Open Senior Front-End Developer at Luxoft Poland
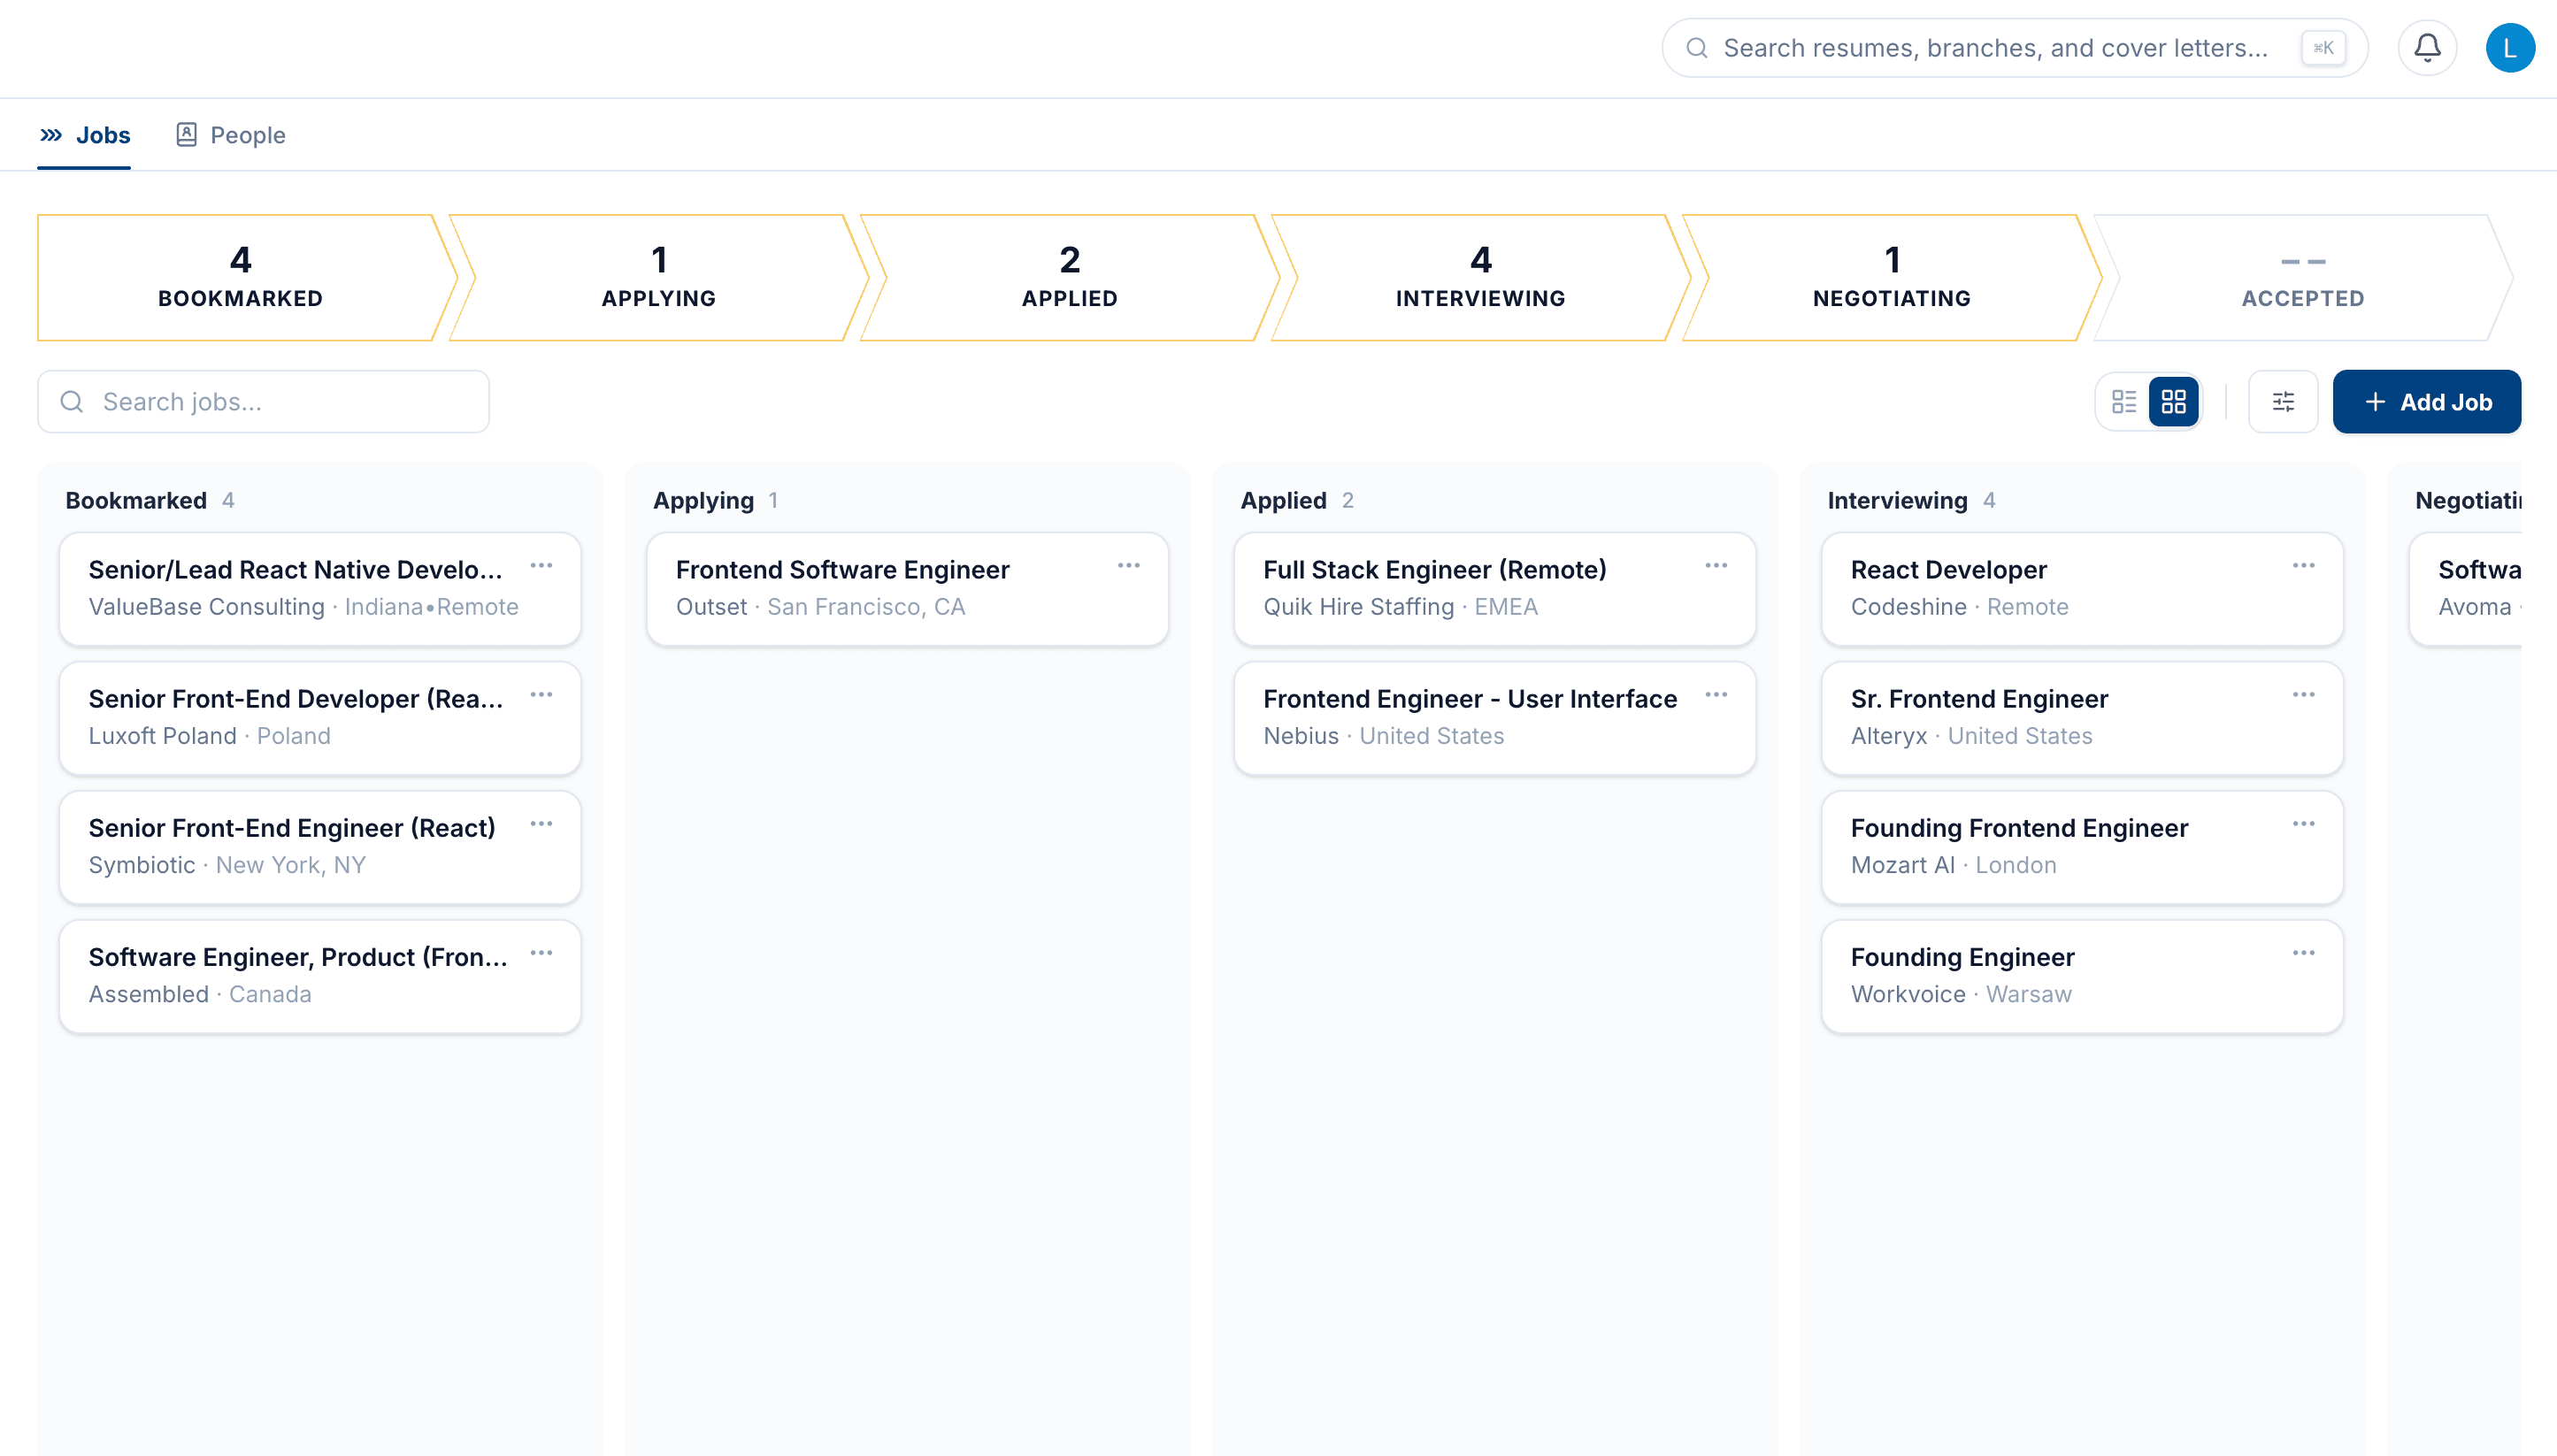This screenshot has width=2557, height=1456. tap(320, 718)
